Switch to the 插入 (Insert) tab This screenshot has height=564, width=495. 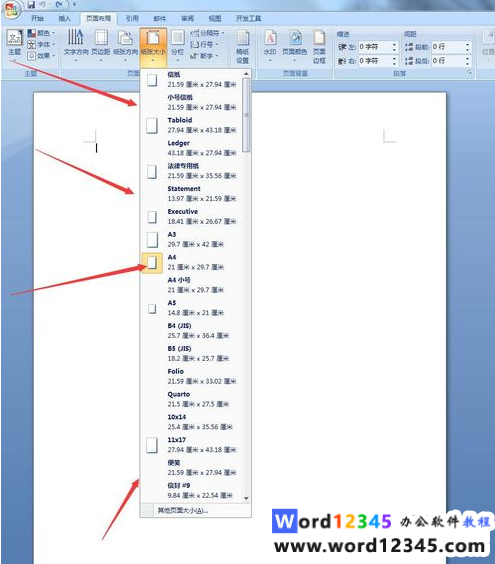[x=65, y=18]
